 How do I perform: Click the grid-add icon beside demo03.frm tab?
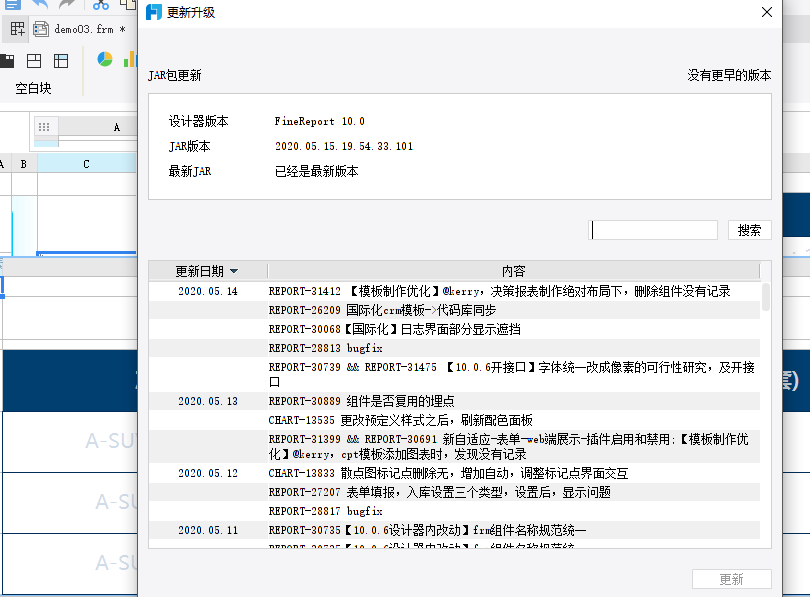pos(17,29)
